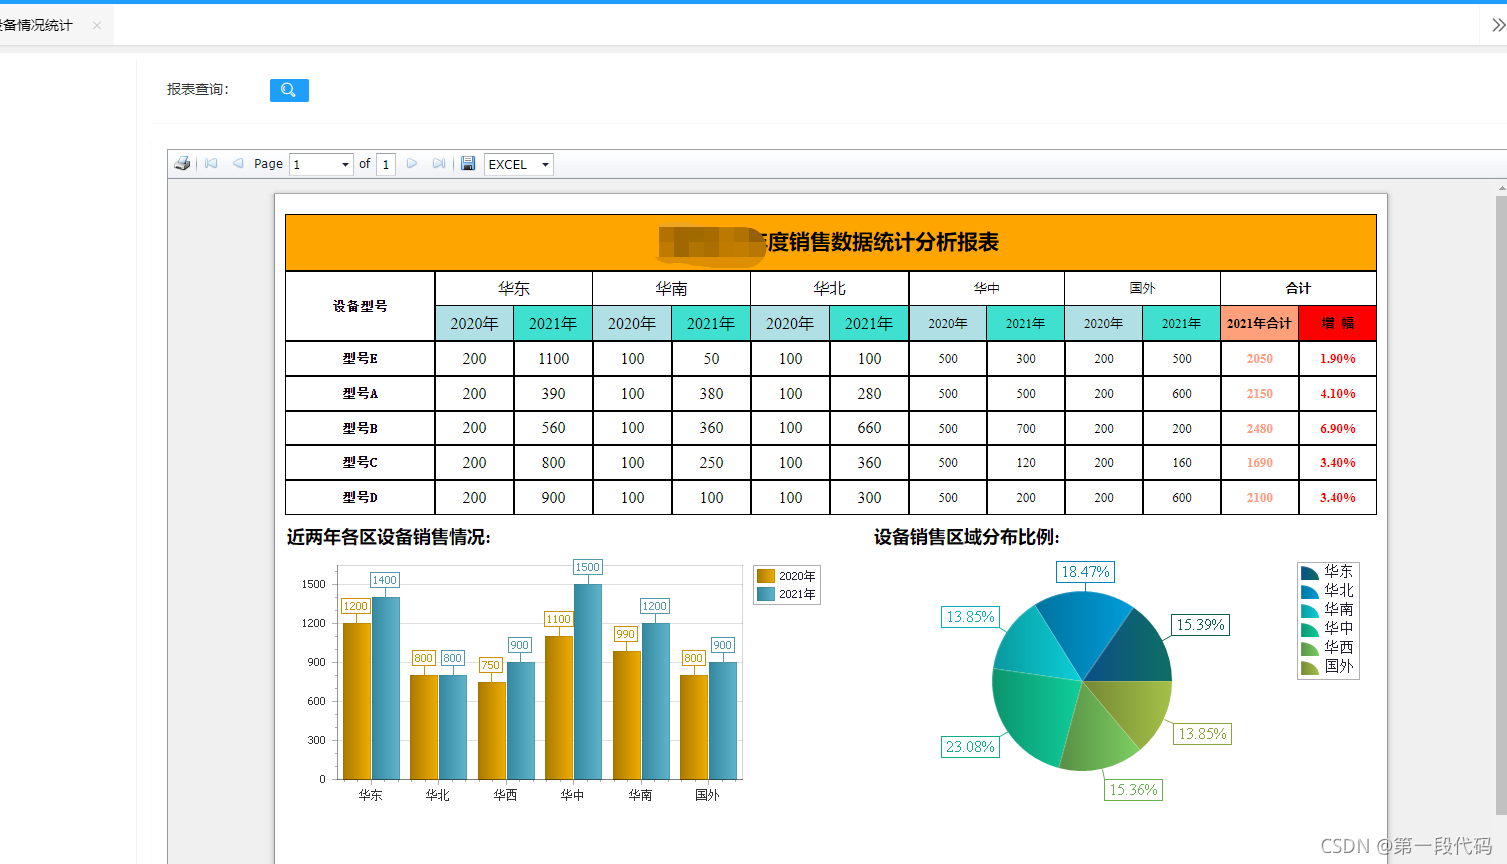The width and height of the screenshot is (1507, 864).
Task: Close the device statistics tab
Action: click(x=97, y=26)
